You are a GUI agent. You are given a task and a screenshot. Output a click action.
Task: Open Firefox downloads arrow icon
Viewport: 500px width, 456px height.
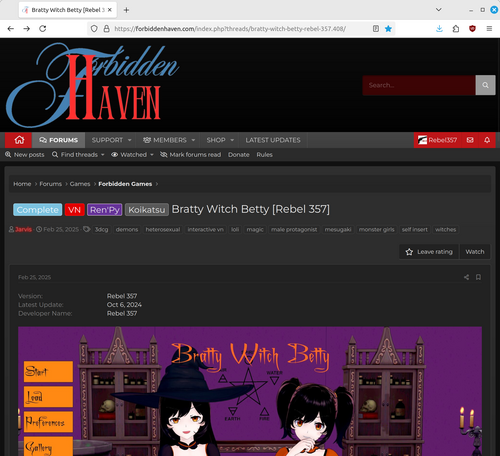[x=439, y=29]
